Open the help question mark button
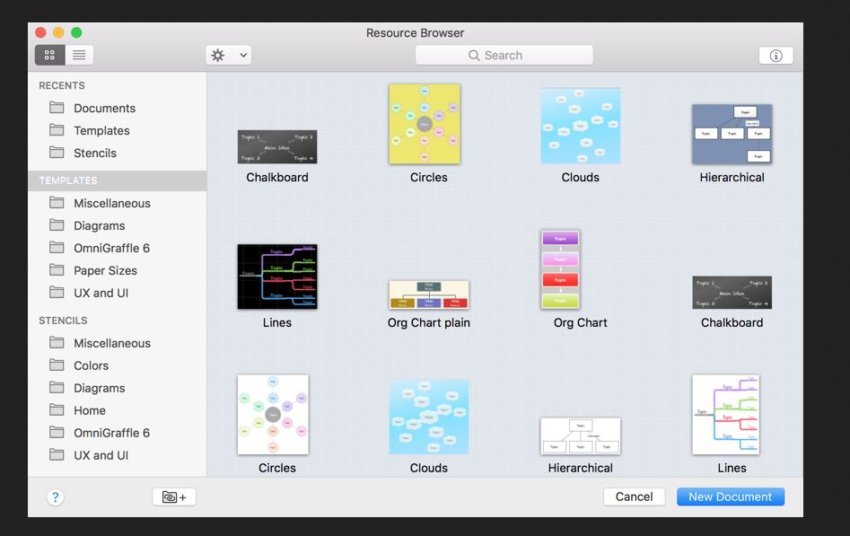 [55, 497]
